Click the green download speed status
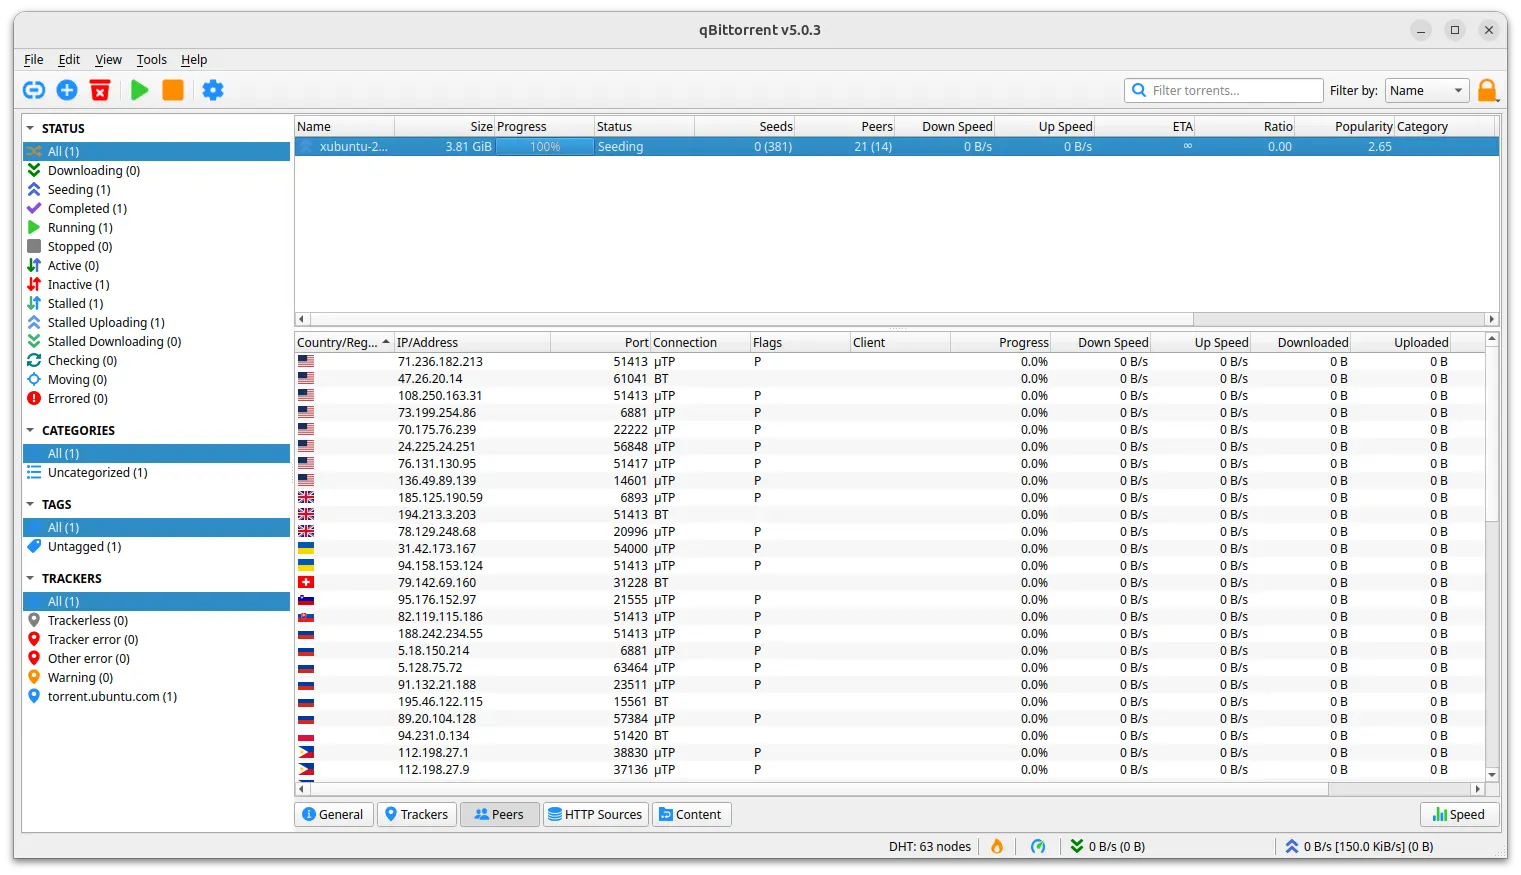This screenshot has height=875, width=1521. [x=1107, y=846]
